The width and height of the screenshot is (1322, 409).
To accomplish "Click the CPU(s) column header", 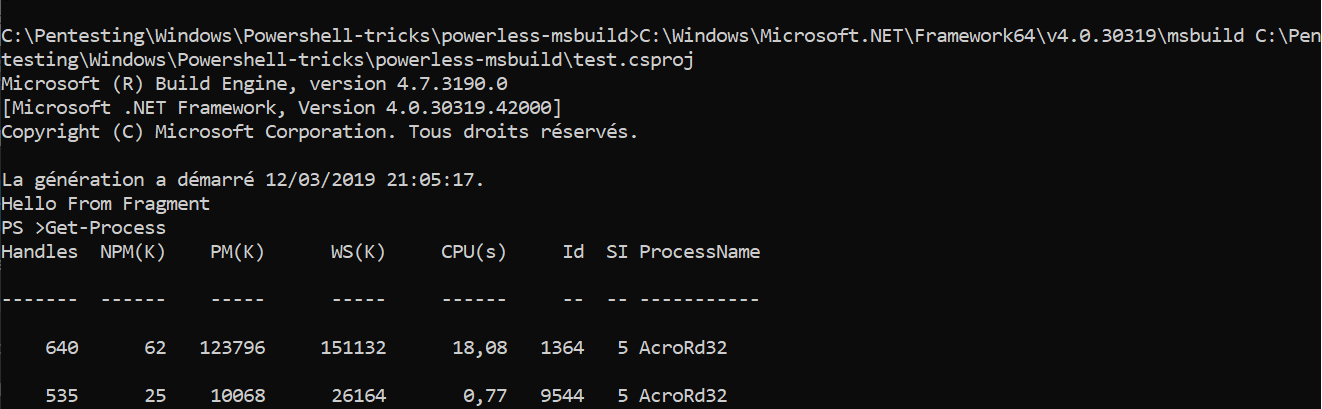I will (474, 252).
